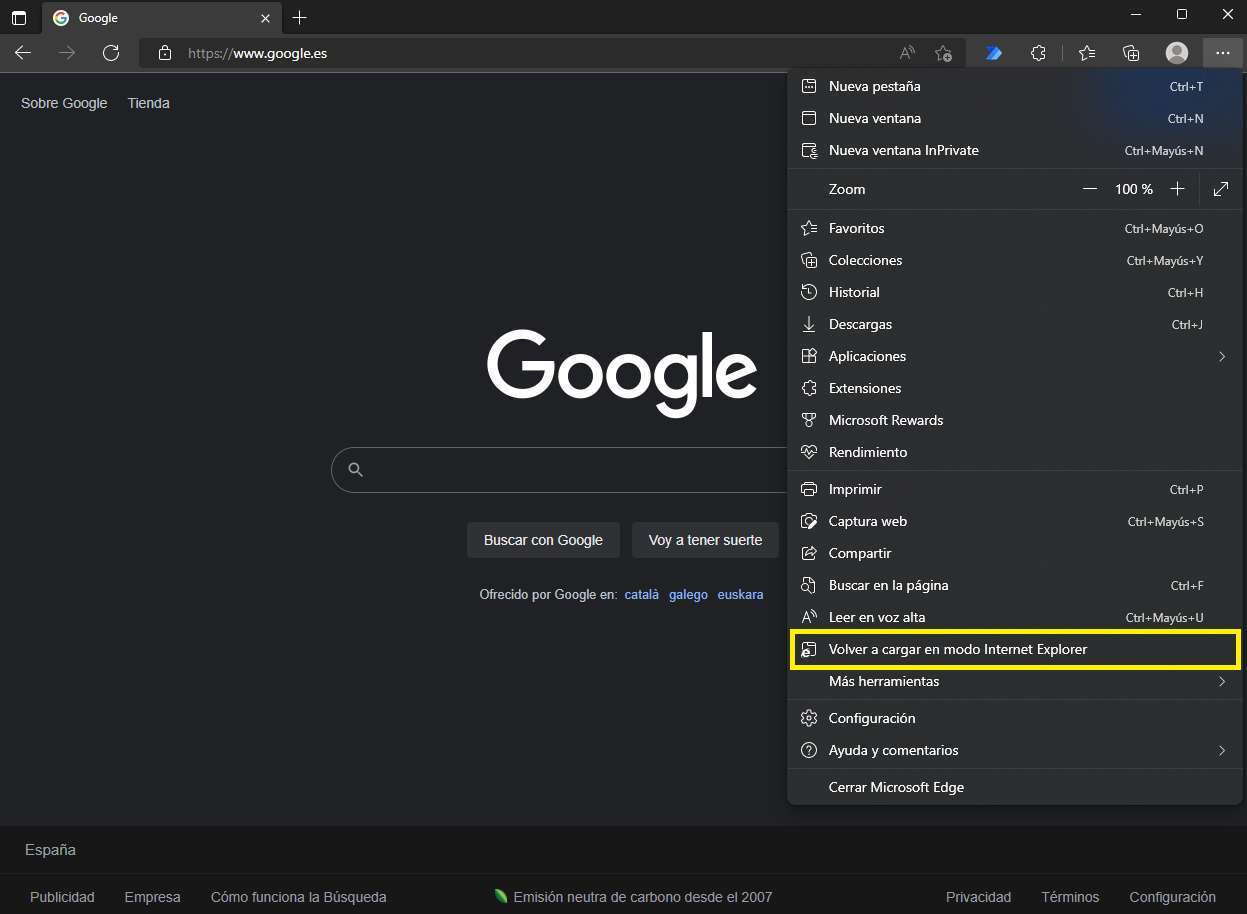Click the Privacidad footer link
The height and width of the screenshot is (914, 1247).
979,897
